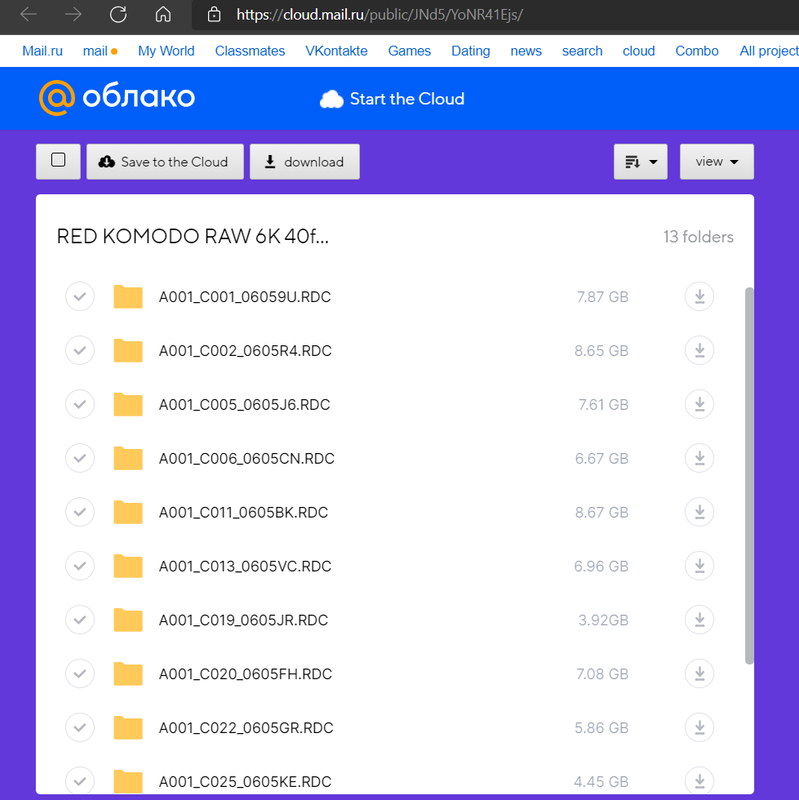Open Dating in the portal navigation
The height and width of the screenshot is (800, 799).
coord(470,51)
